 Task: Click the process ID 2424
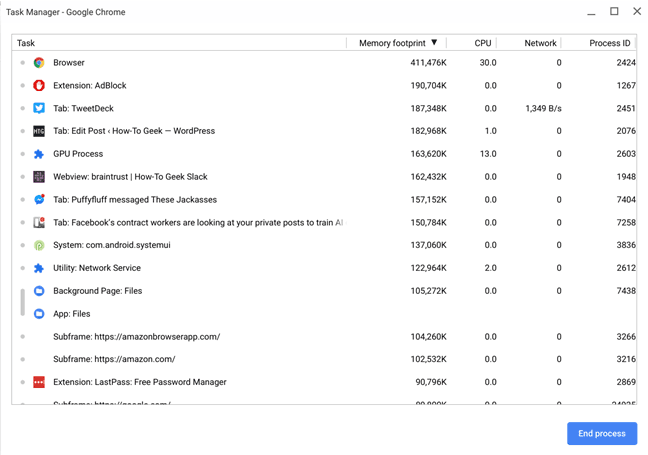(x=626, y=63)
